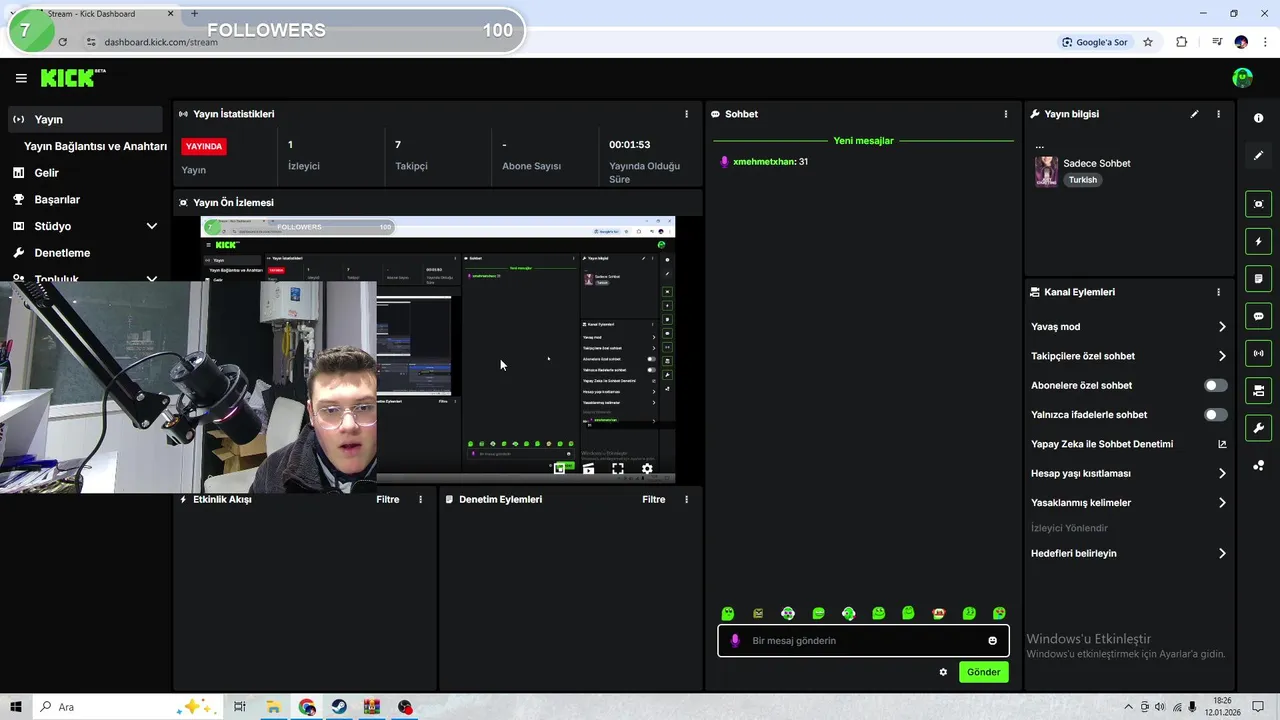Bookmark this page with the star icon

[1148, 42]
